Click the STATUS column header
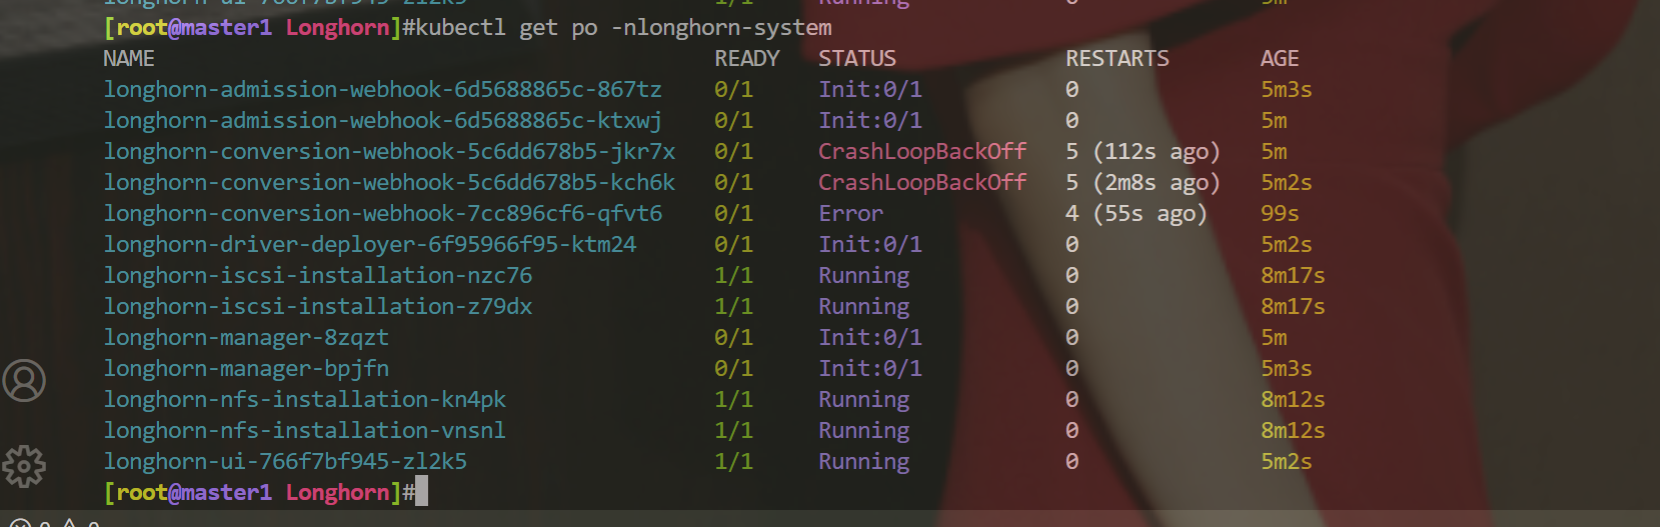The height and width of the screenshot is (527, 1660). tap(857, 59)
